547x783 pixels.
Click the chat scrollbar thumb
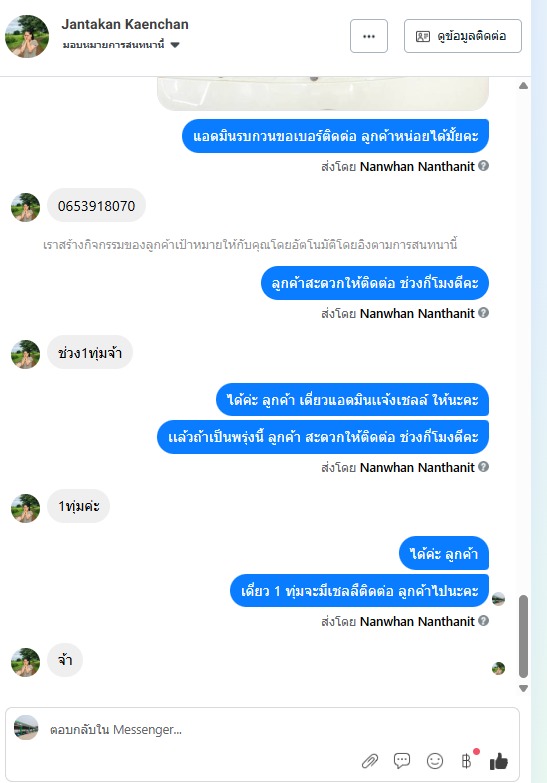523,636
